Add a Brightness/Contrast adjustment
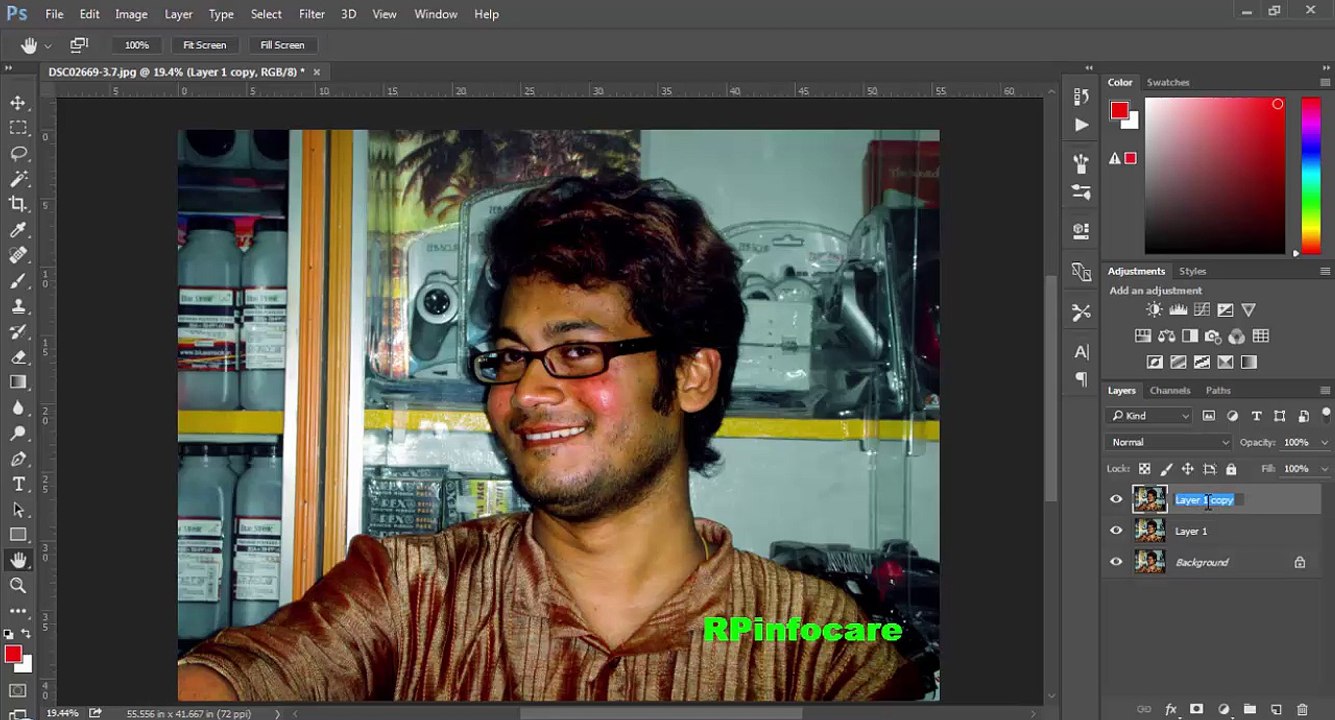Viewport: 1335px width, 720px height. coord(1154,310)
